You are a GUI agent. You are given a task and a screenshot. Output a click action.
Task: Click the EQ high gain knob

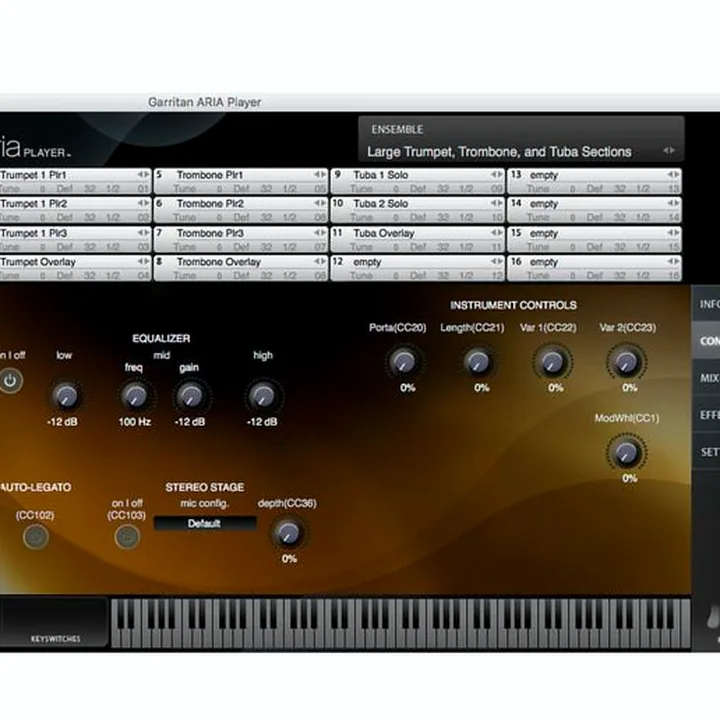(263, 396)
